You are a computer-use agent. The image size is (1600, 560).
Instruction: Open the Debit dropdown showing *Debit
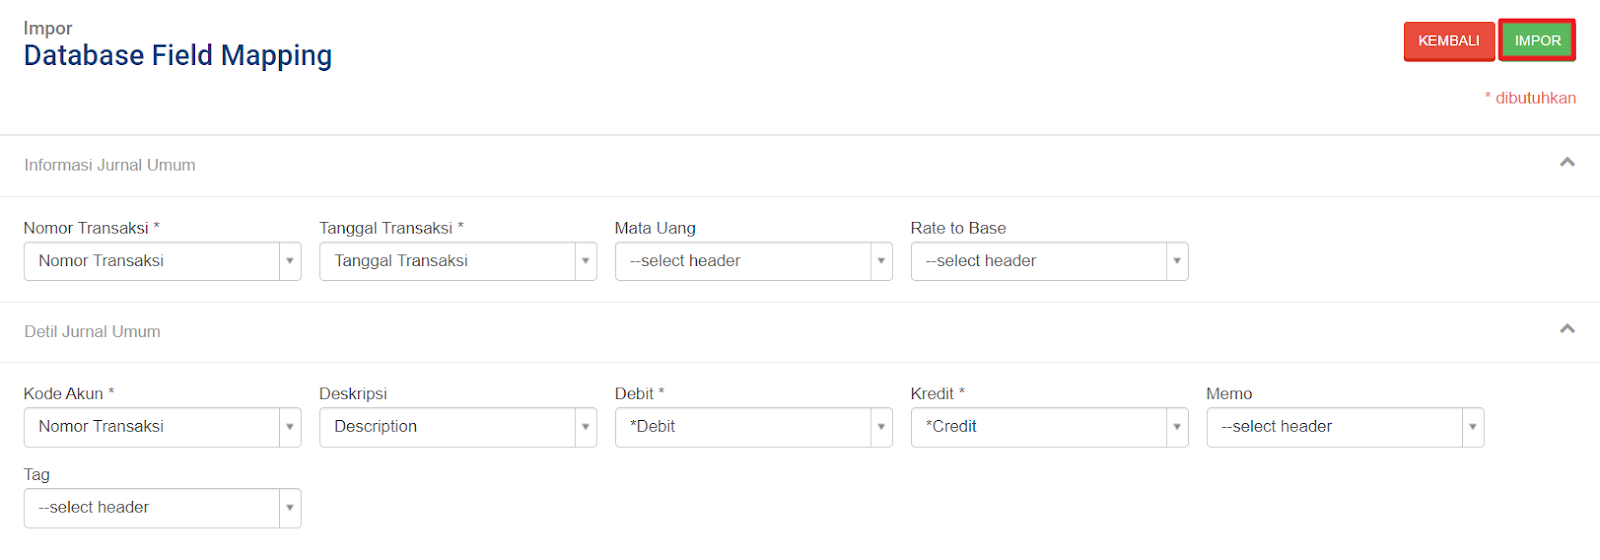tap(754, 427)
